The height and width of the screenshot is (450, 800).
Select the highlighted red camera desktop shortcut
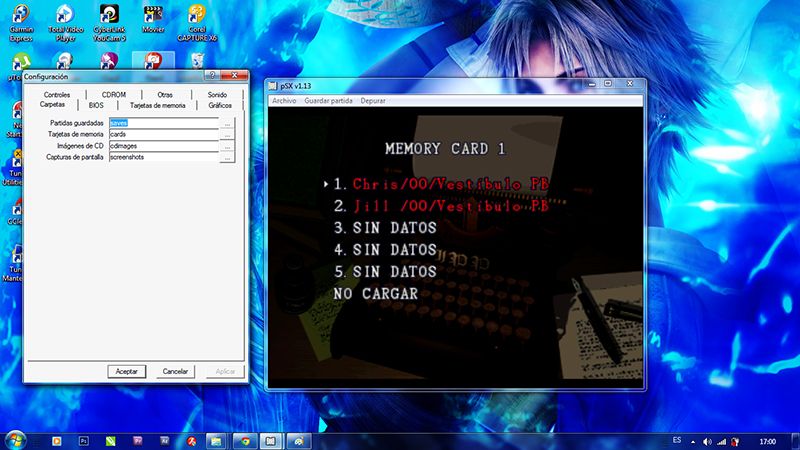click(x=153, y=61)
